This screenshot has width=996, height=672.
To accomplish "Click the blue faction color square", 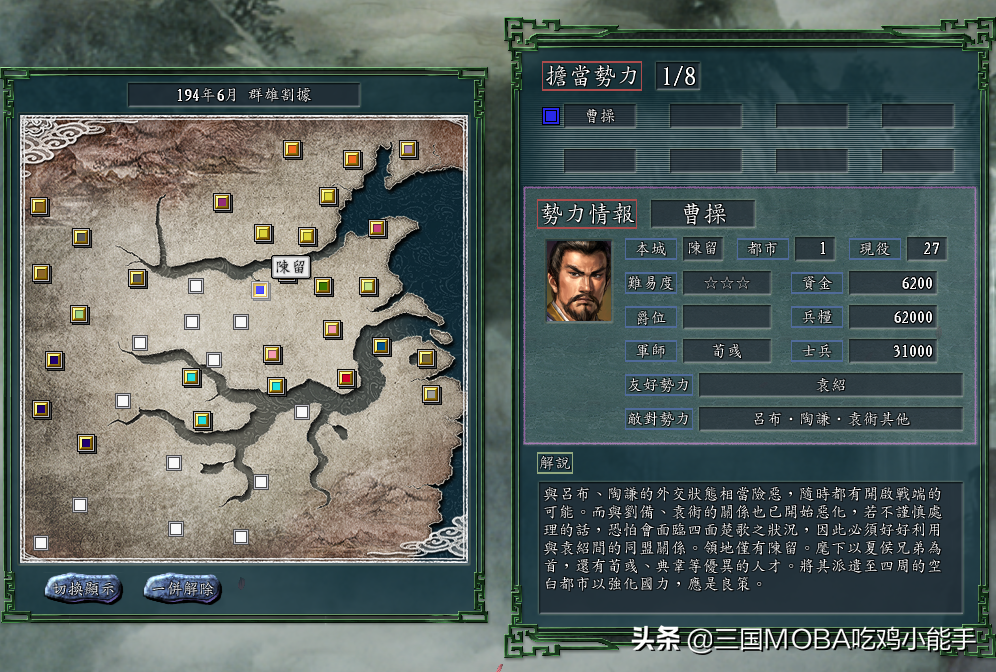I will tap(551, 116).
